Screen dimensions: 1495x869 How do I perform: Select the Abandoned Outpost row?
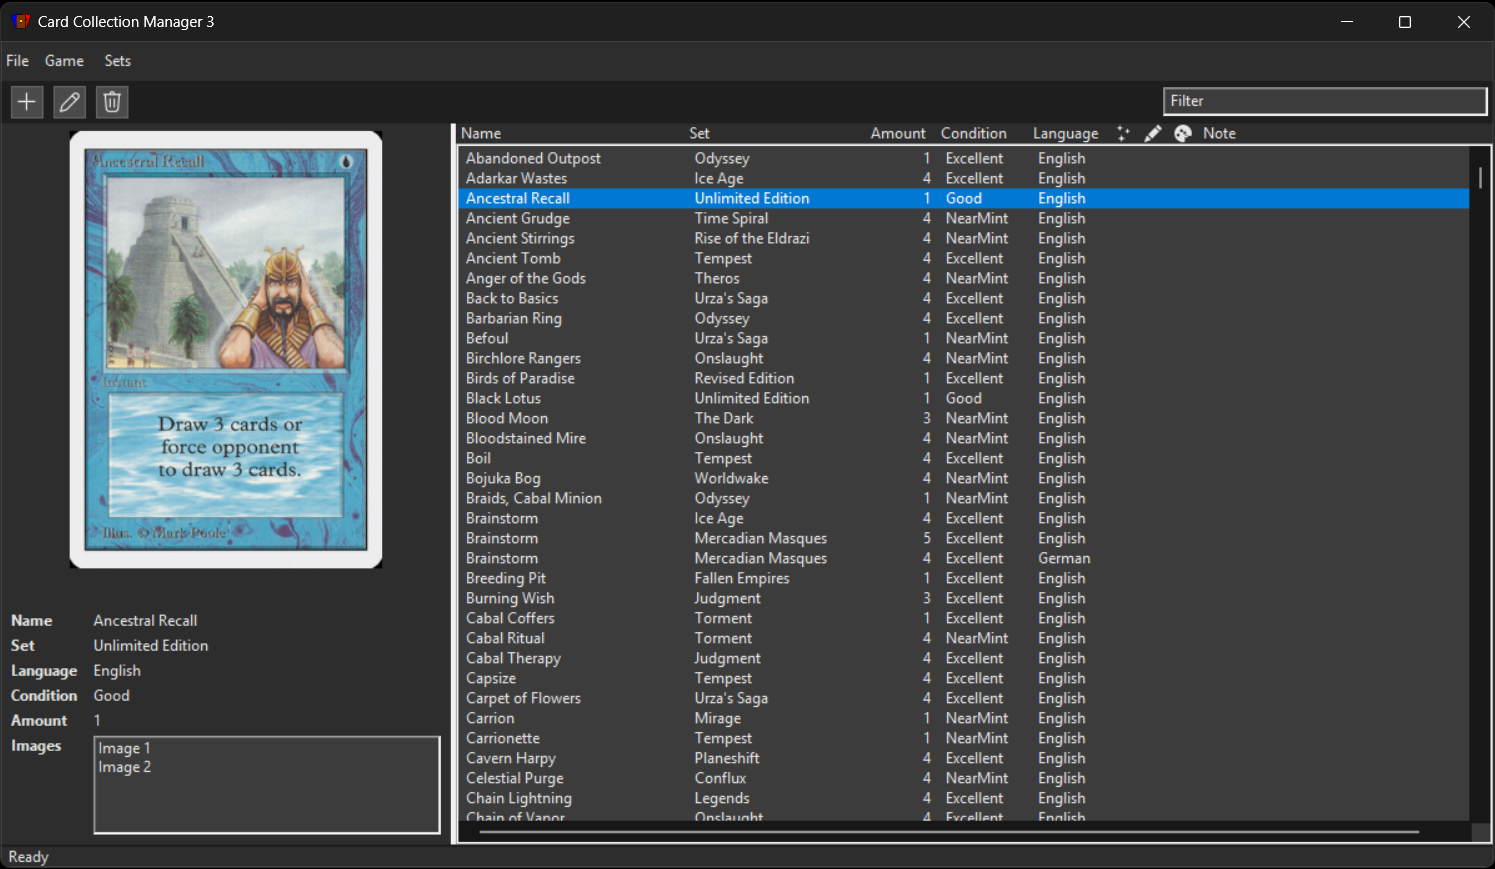pyautogui.click(x=964, y=158)
